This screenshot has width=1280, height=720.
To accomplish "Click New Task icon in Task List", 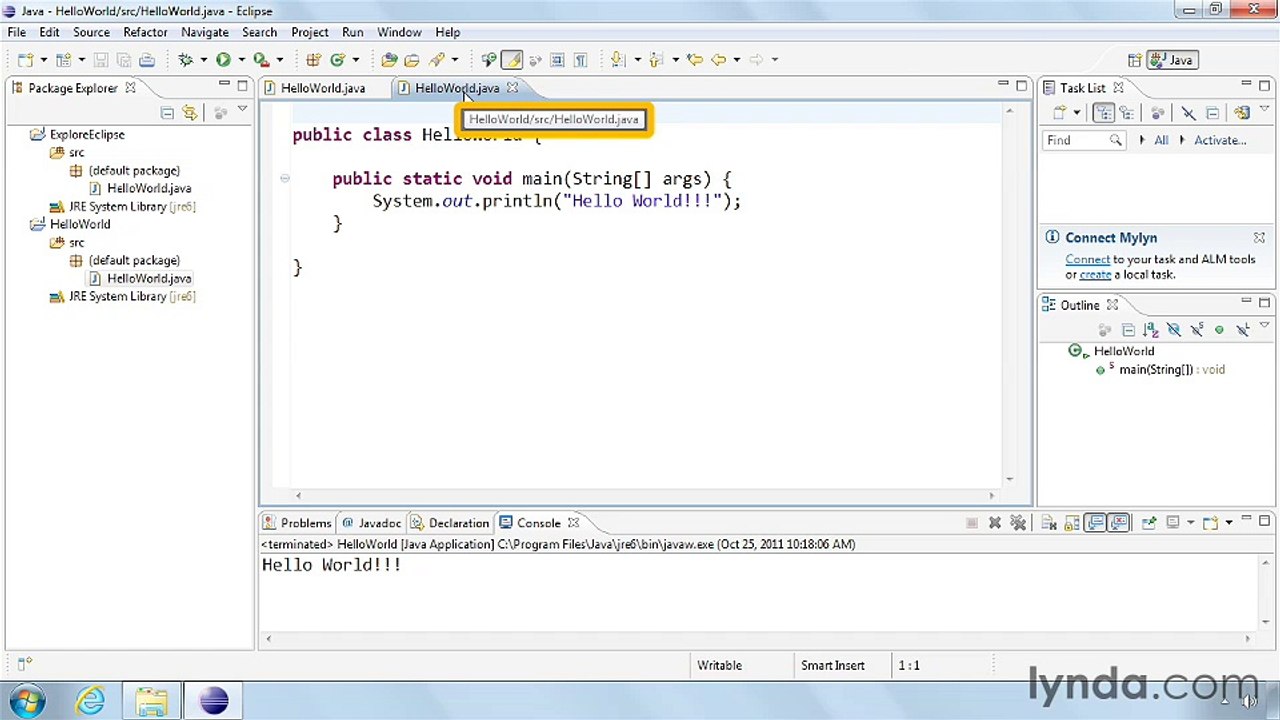I will pyautogui.click(x=1059, y=113).
